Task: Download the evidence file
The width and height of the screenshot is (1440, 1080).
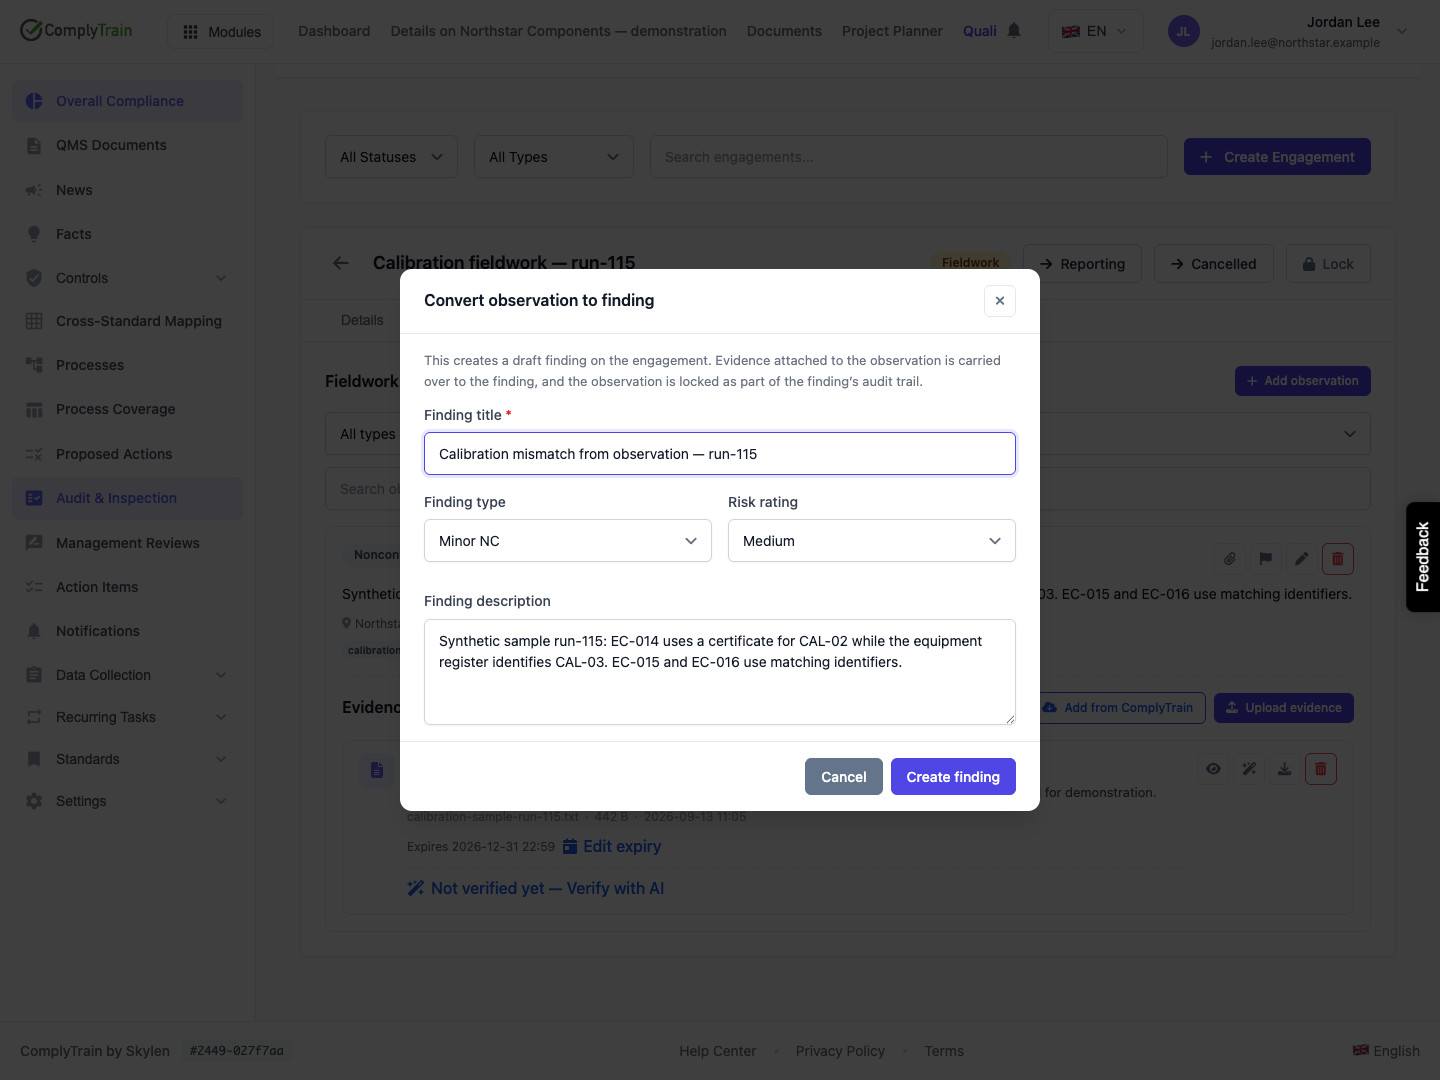Action: coord(1285,769)
